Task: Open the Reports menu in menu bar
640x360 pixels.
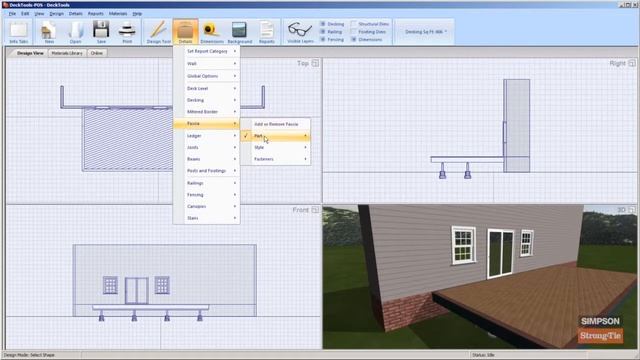Action: (96, 13)
